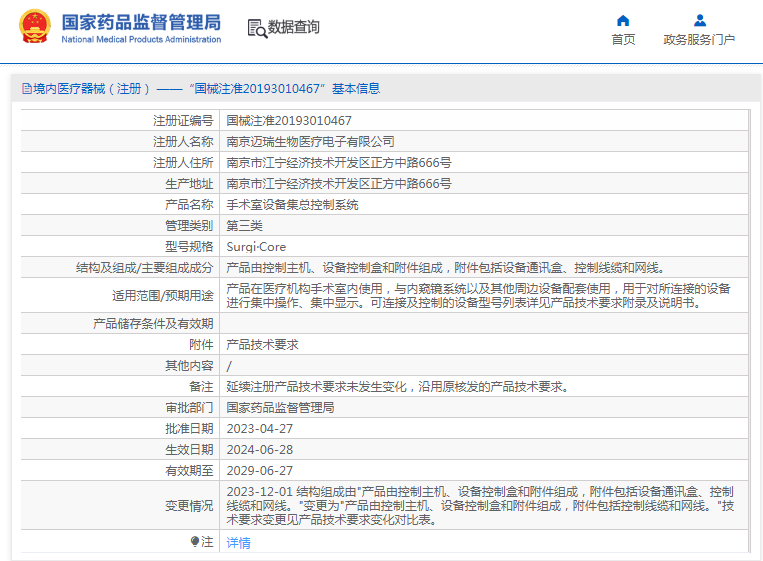Viewport: 763px width, 561px height.
Task: Click model value Surgi·Core
Action: [x=256, y=247]
